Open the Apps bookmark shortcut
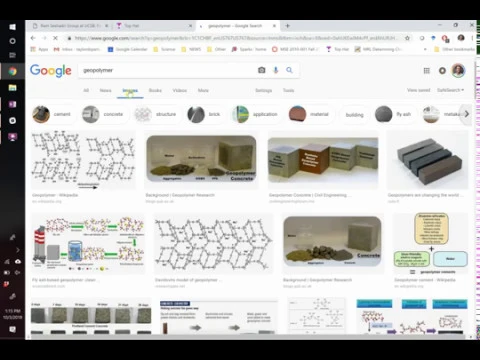This screenshot has height=360, width=480. pos(39,49)
